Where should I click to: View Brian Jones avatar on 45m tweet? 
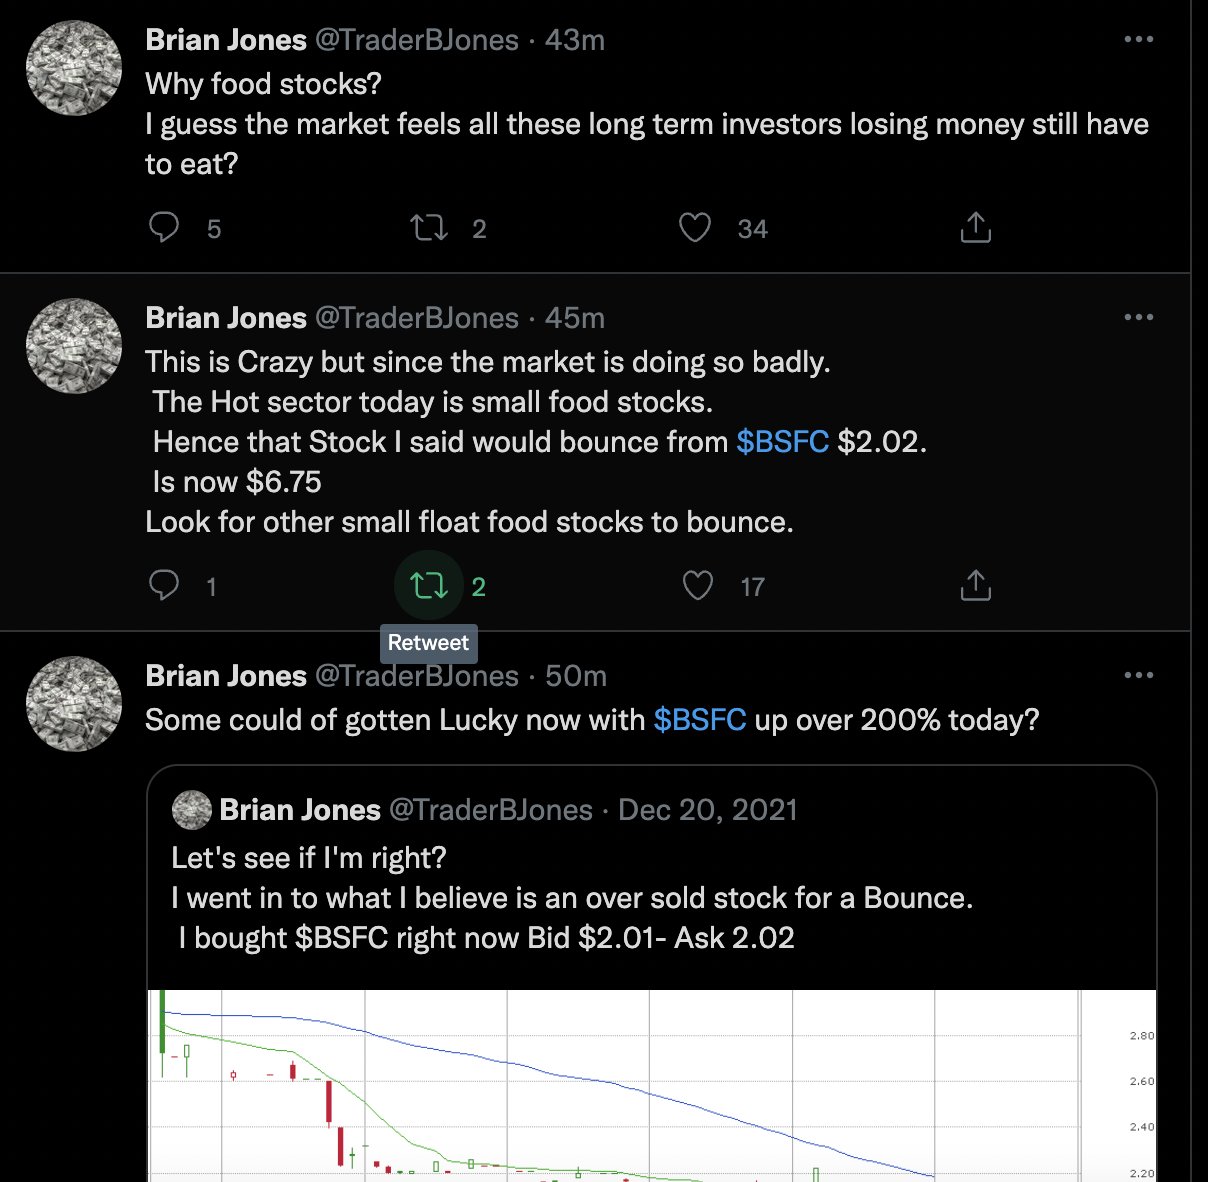point(73,346)
